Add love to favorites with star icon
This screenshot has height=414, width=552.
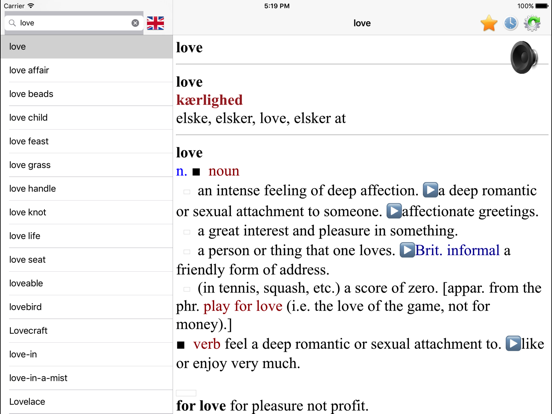(489, 23)
